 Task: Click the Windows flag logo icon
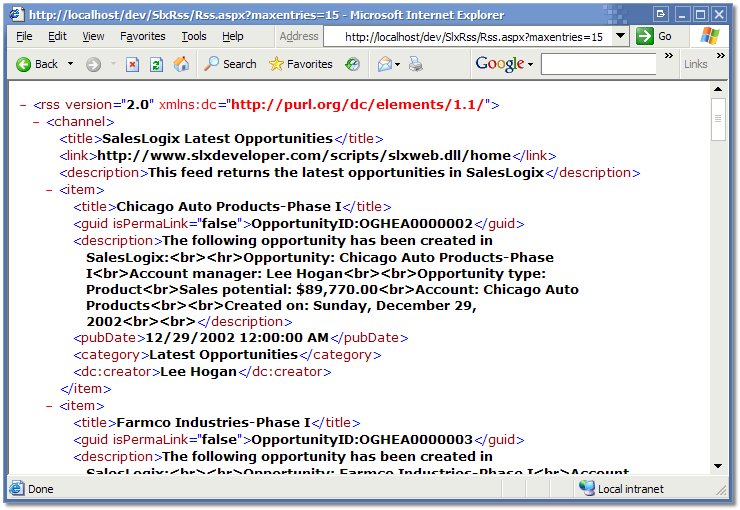[x=709, y=36]
